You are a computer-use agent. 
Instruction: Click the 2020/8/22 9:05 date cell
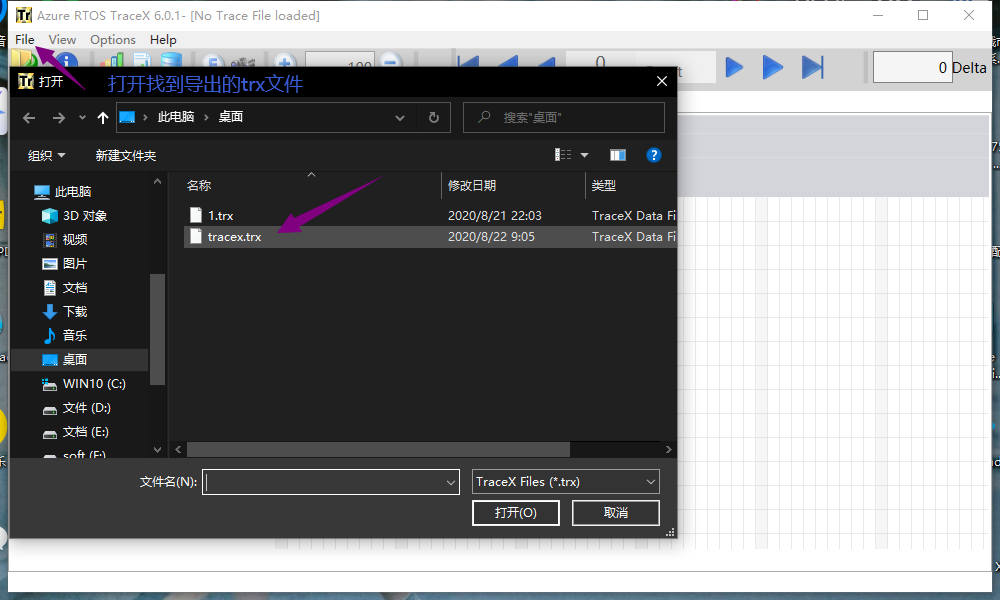491,237
